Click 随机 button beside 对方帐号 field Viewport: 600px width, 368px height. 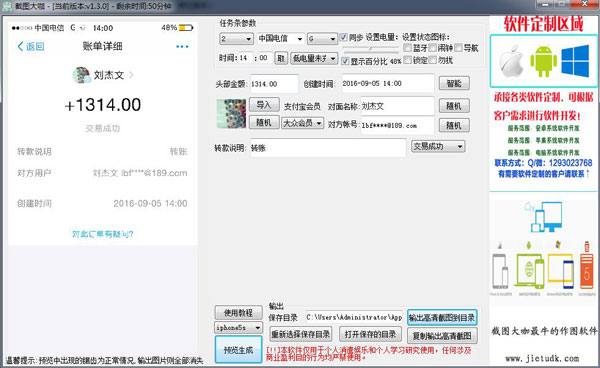[x=454, y=125]
